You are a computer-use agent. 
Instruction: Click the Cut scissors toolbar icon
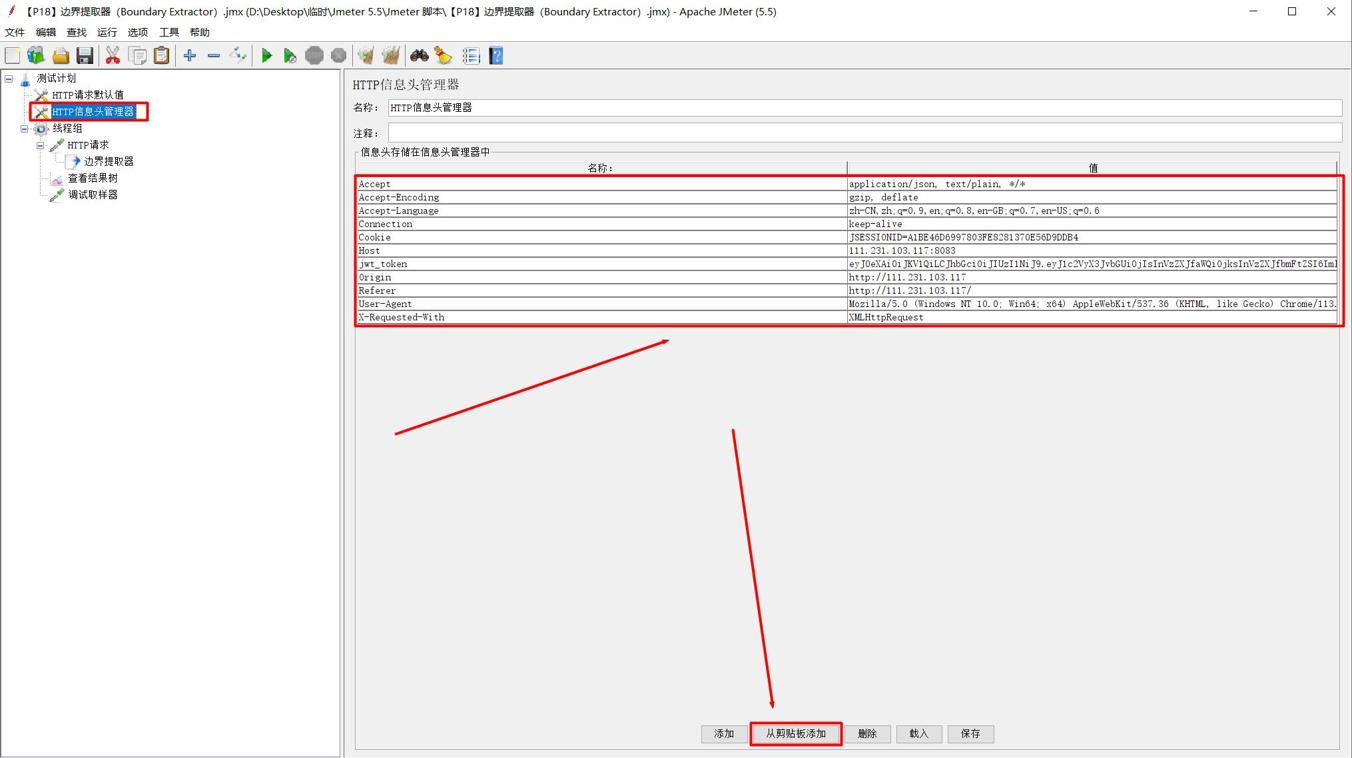pos(113,56)
